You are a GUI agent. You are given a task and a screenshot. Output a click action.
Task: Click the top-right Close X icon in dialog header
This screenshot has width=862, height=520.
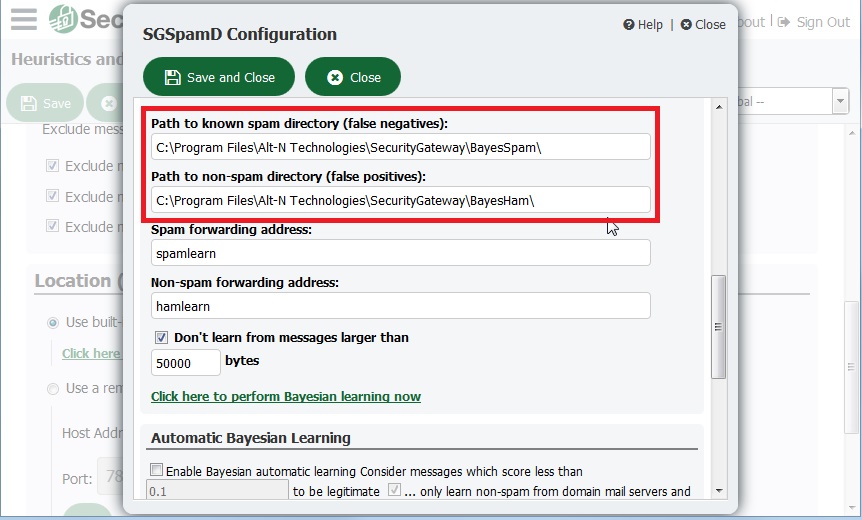(686, 24)
